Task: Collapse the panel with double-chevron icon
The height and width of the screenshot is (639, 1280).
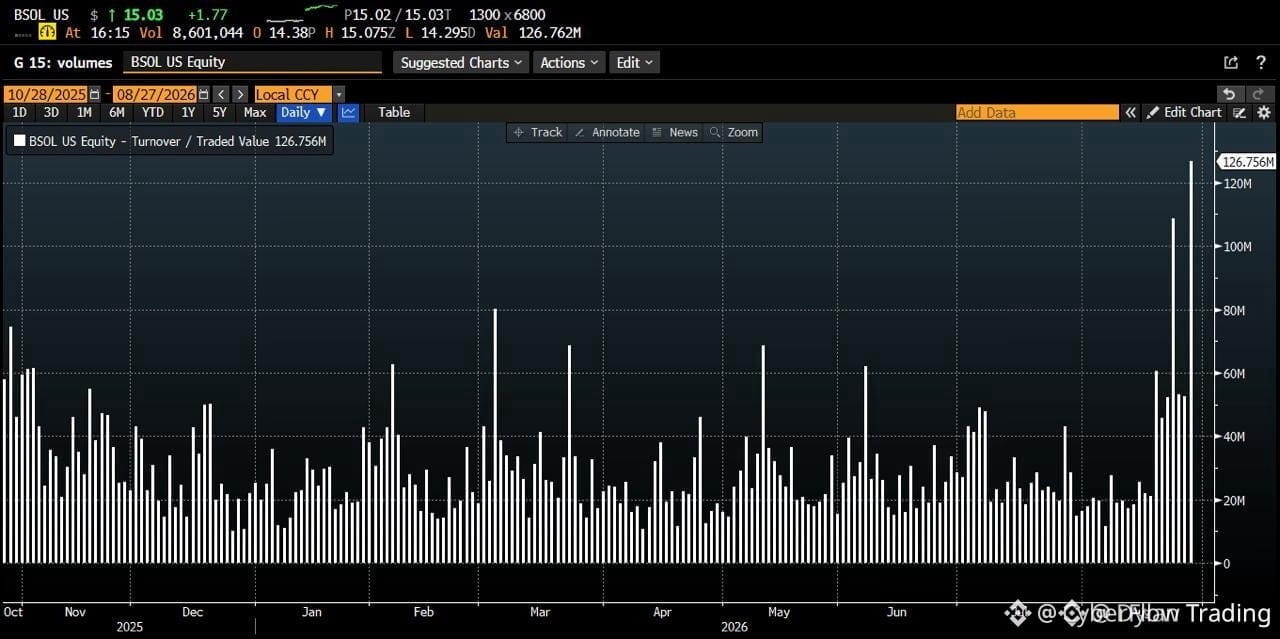Action: (1131, 112)
